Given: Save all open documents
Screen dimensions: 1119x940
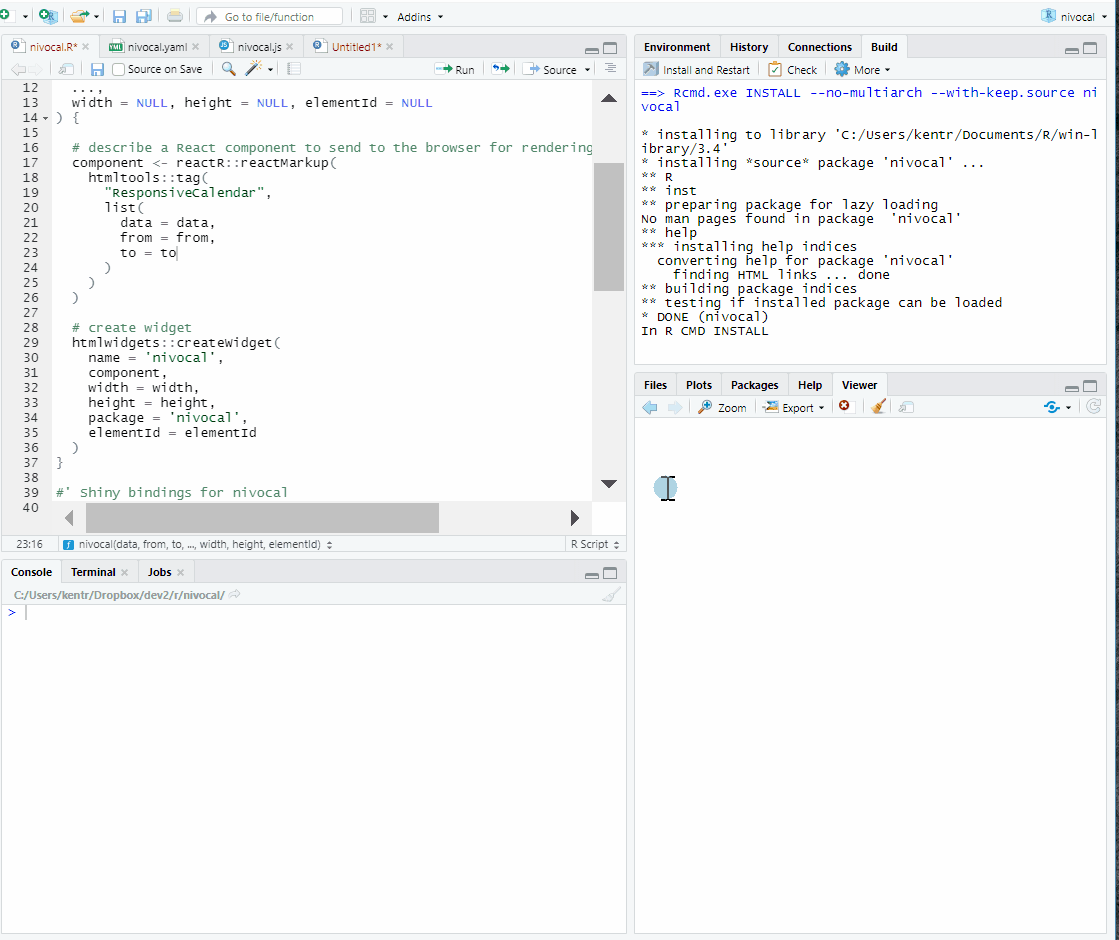Looking at the screenshot, I should [x=143, y=16].
